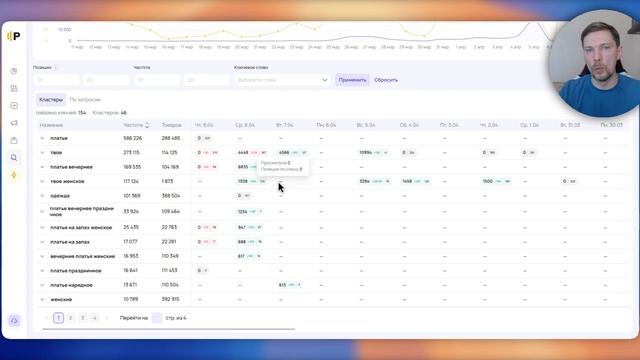This screenshot has width=640, height=360.
Task: Go to pagination page 2
Action: 70,318
